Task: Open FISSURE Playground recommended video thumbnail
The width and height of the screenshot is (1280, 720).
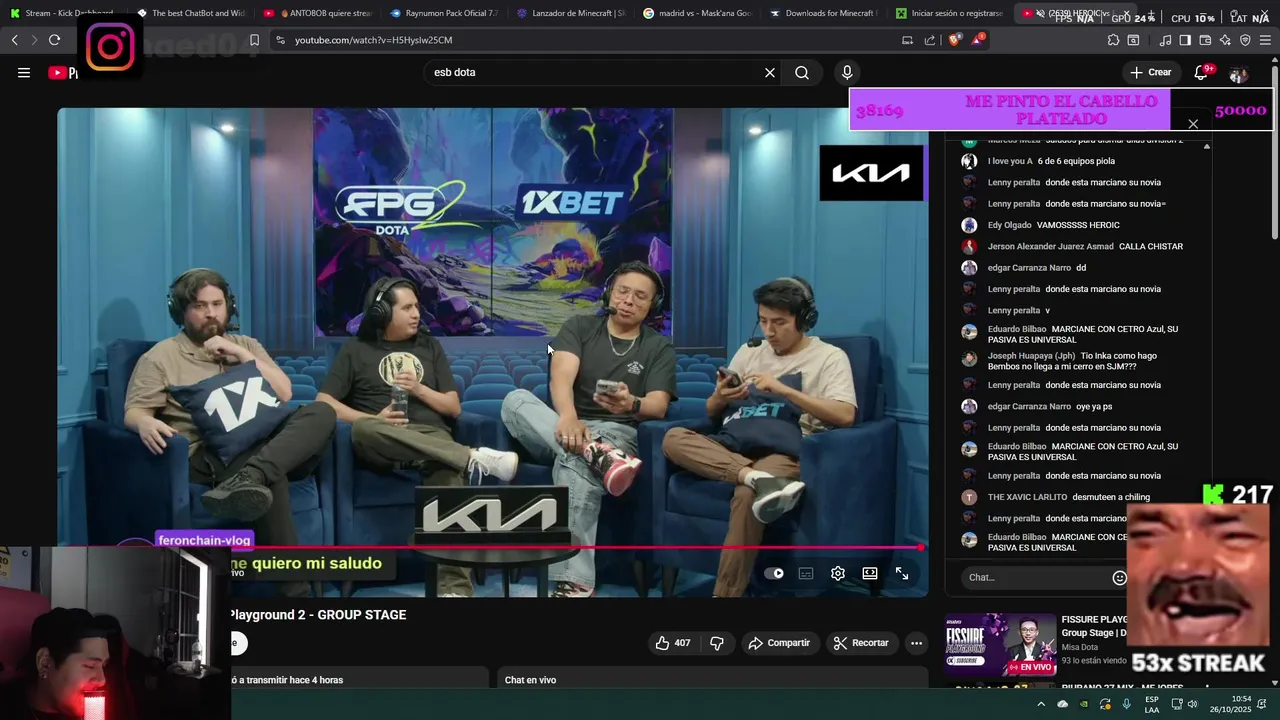Action: tap(1001, 645)
